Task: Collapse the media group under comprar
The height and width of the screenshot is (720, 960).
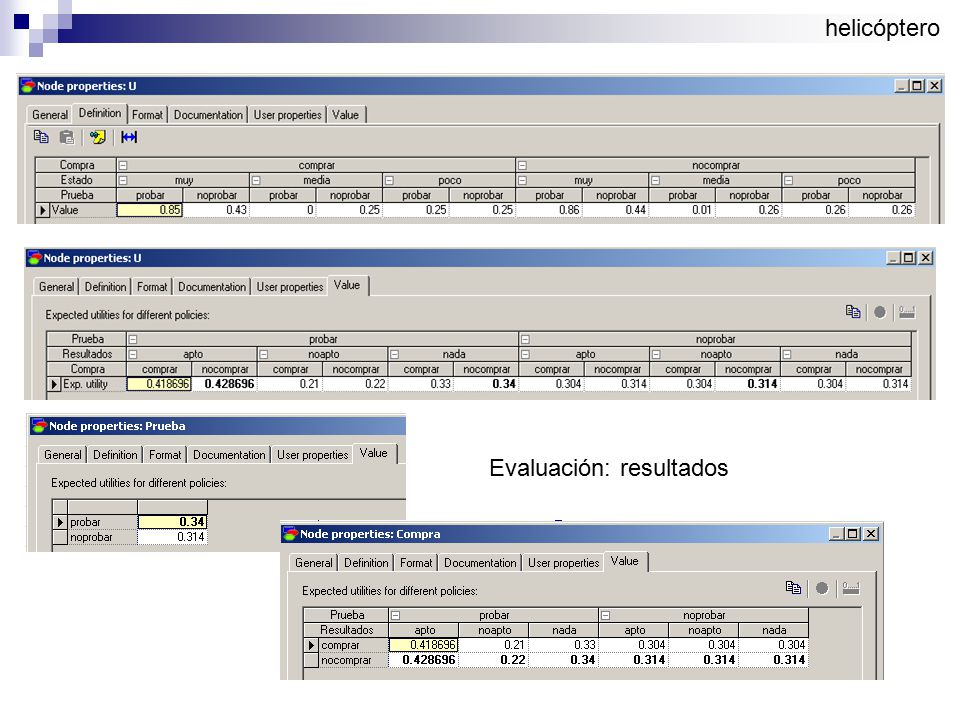Action: tap(256, 180)
